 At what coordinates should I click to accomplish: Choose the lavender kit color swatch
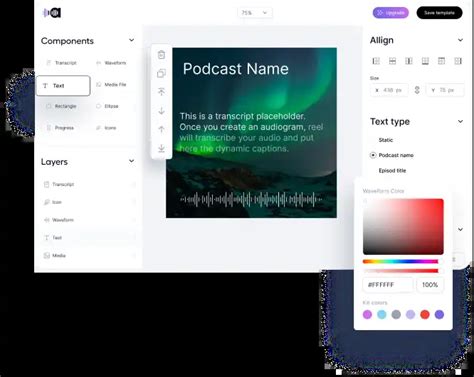pyautogui.click(x=411, y=314)
